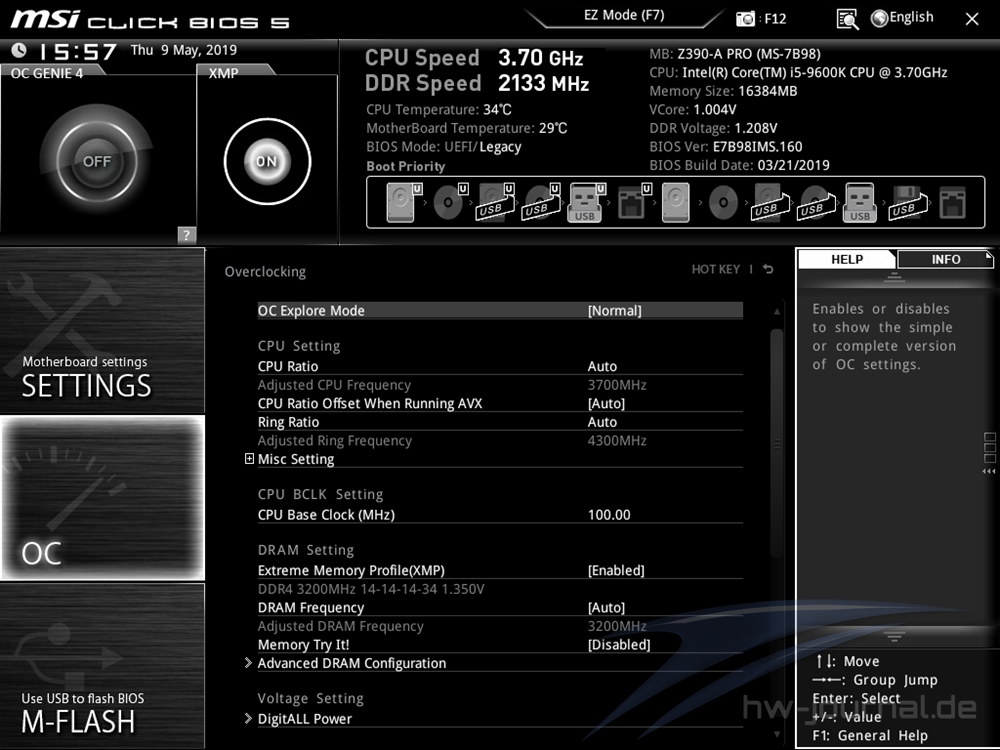Click the HOT KEY label
Image resolution: width=1000 pixels, height=750 pixels.
[x=716, y=269]
